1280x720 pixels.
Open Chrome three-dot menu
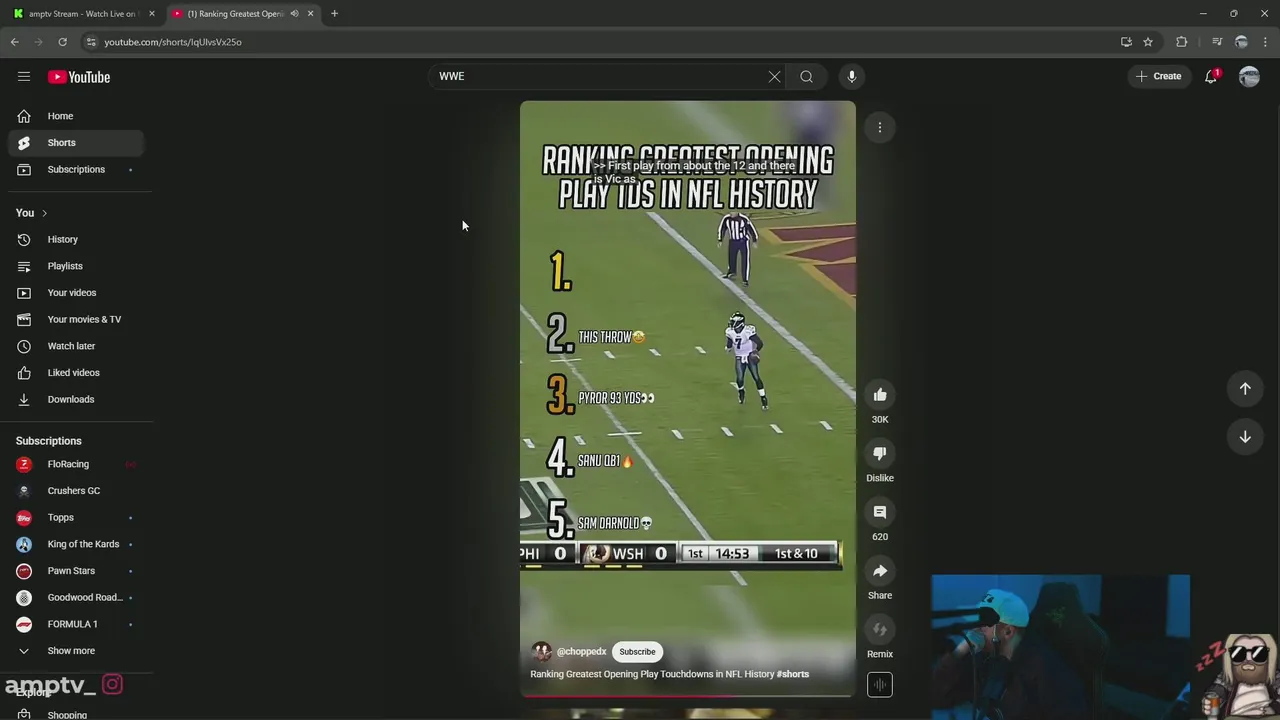pos(1266,42)
